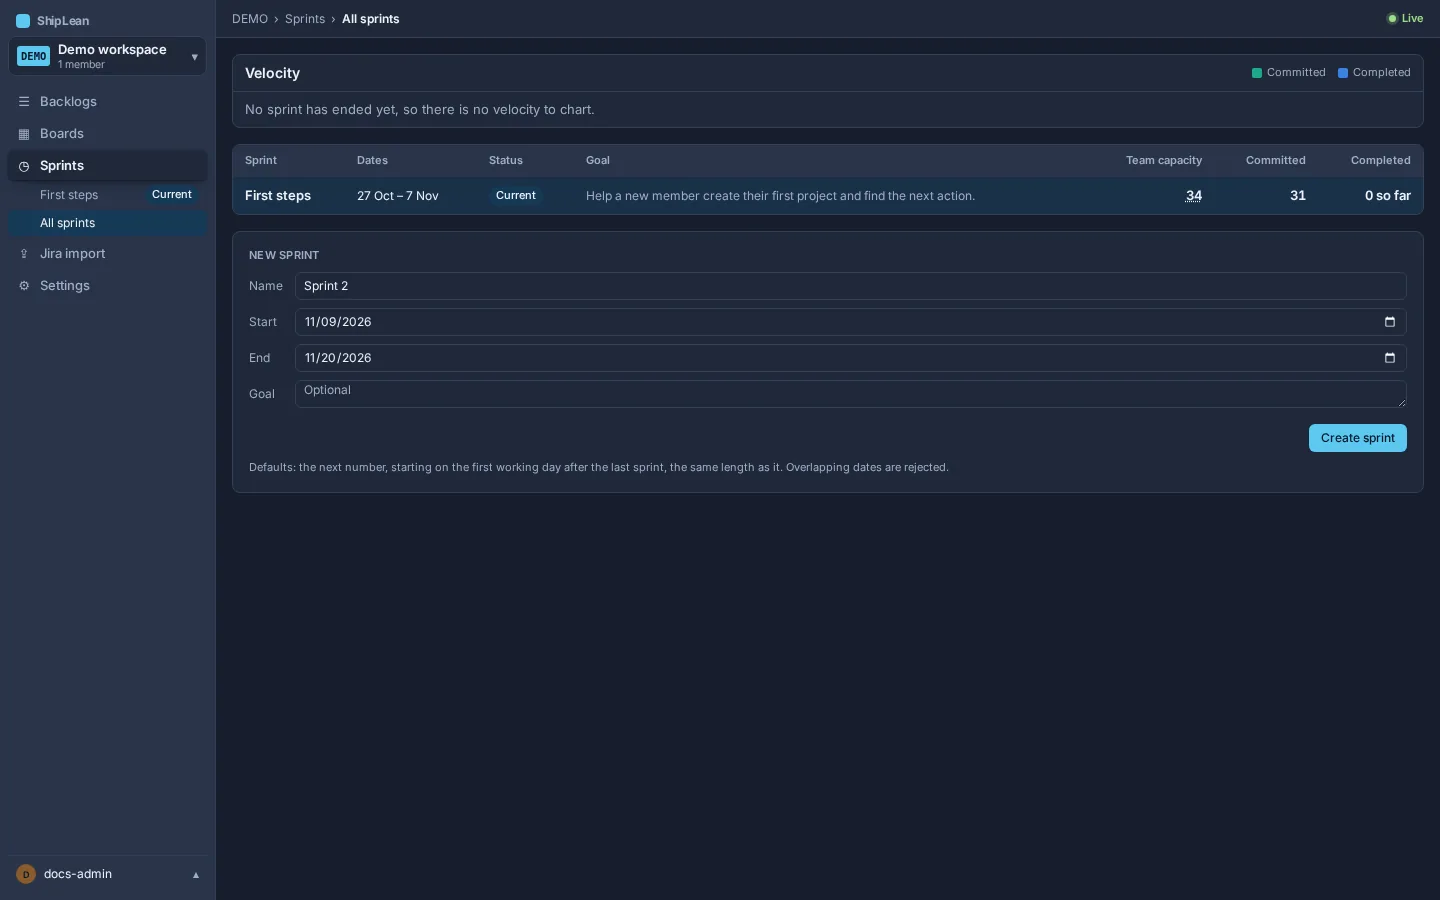Click the Sprints clock icon
Viewport: 1440px width, 900px height.
tap(24, 166)
